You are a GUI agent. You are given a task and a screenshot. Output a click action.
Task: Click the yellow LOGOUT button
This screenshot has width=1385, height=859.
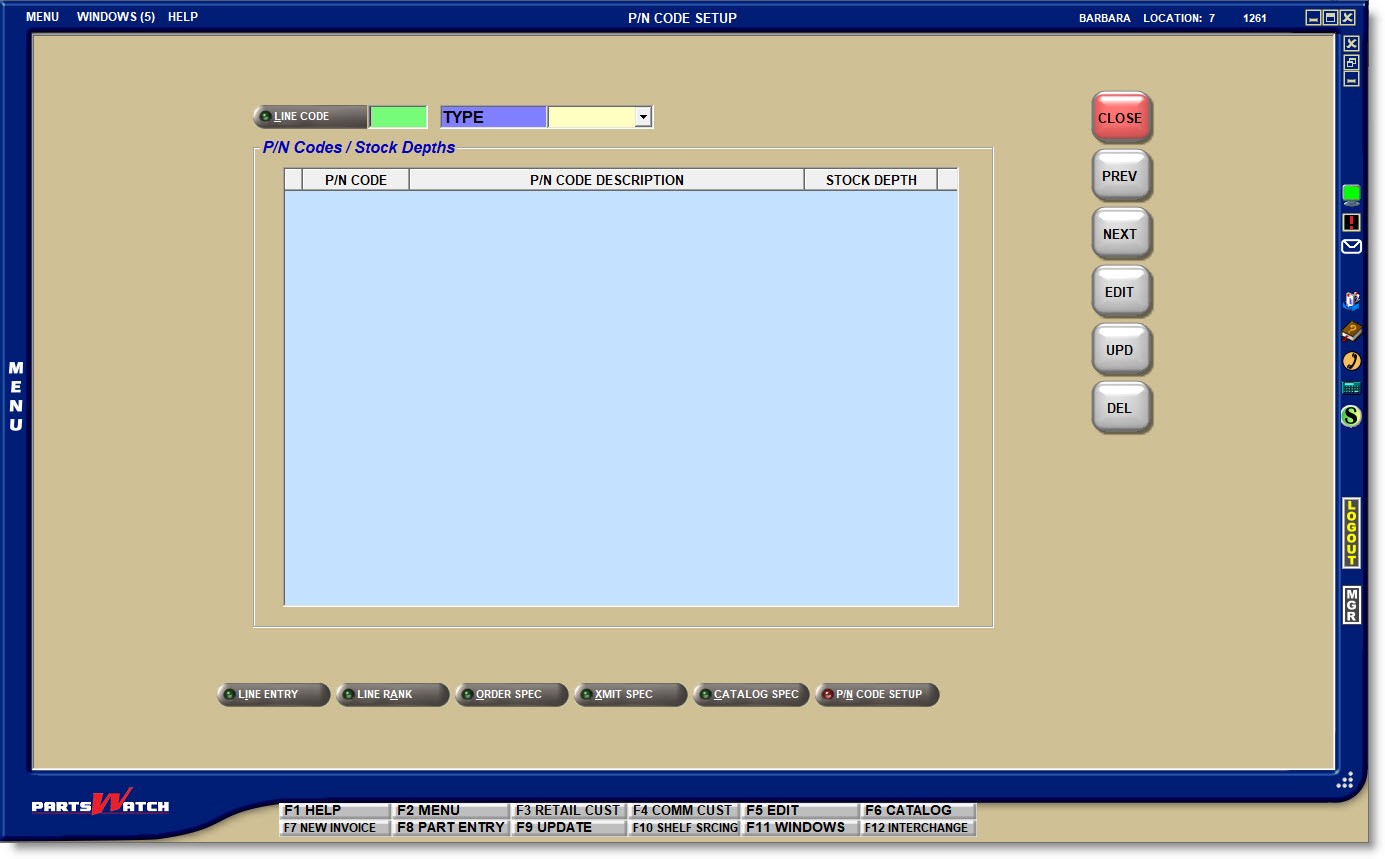[x=1351, y=535]
